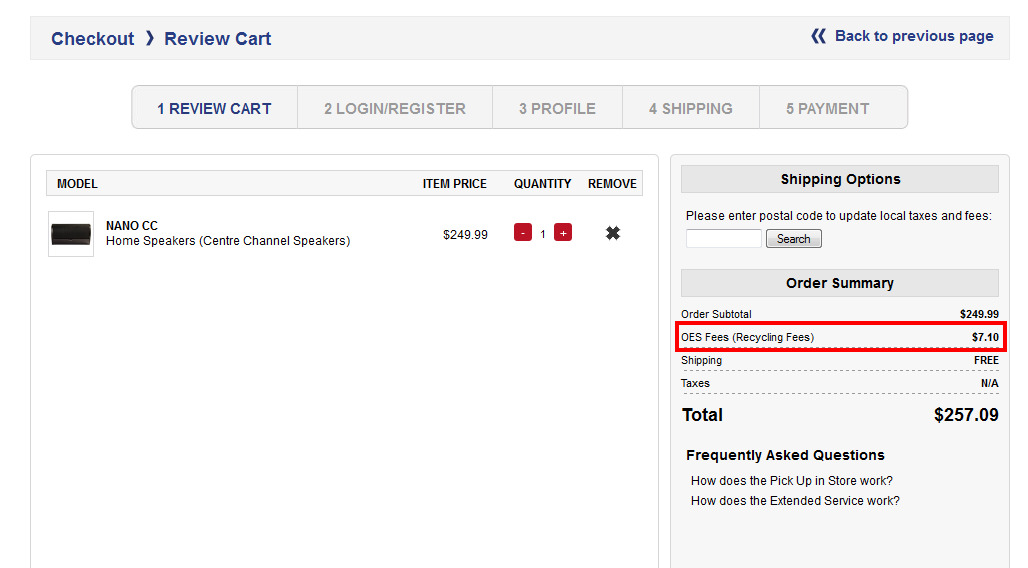1028x568 pixels.
Task: Remove NANO CC from cart
Action: pyautogui.click(x=613, y=233)
